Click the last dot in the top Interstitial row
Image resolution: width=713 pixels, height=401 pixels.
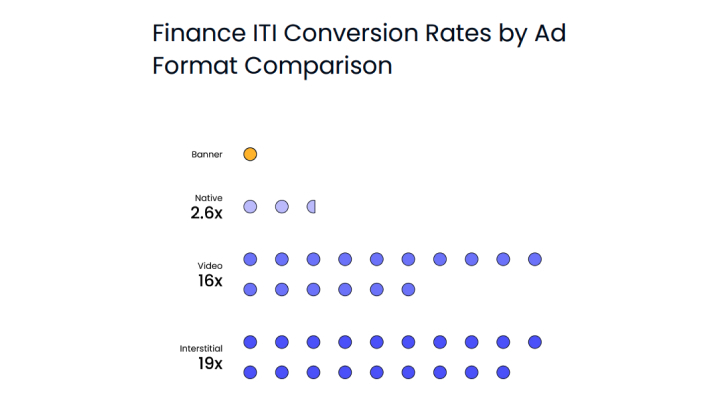tap(535, 342)
